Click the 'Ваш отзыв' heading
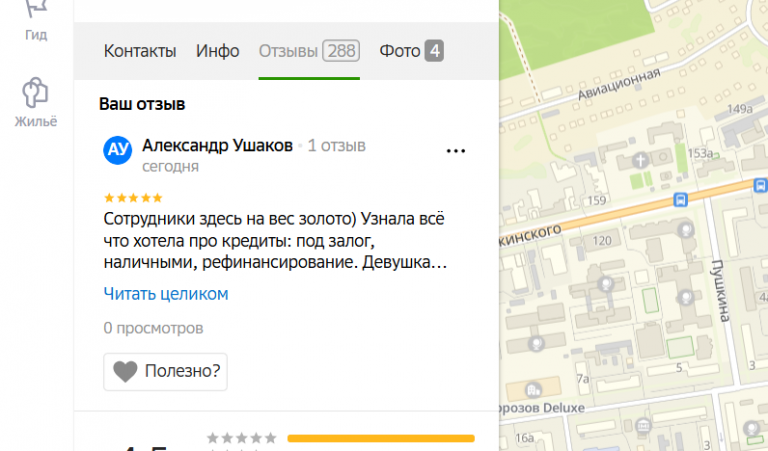The height and width of the screenshot is (451, 768). click(x=142, y=104)
